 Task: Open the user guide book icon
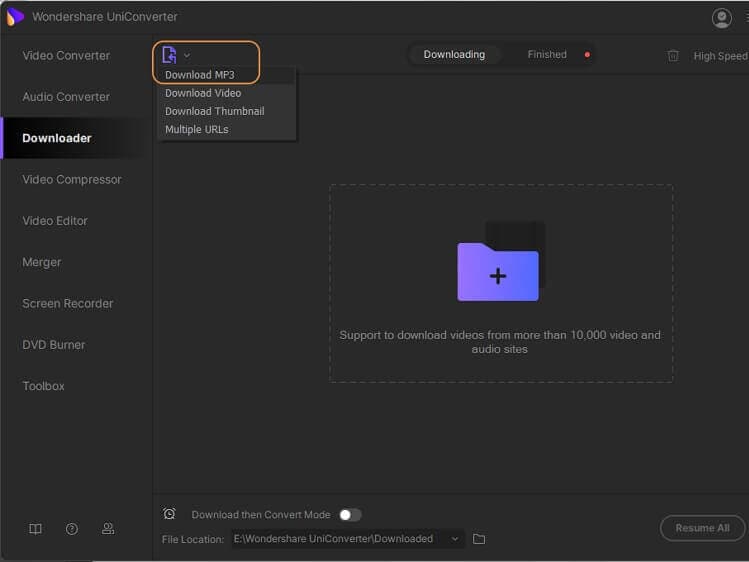[x=35, y=529]
